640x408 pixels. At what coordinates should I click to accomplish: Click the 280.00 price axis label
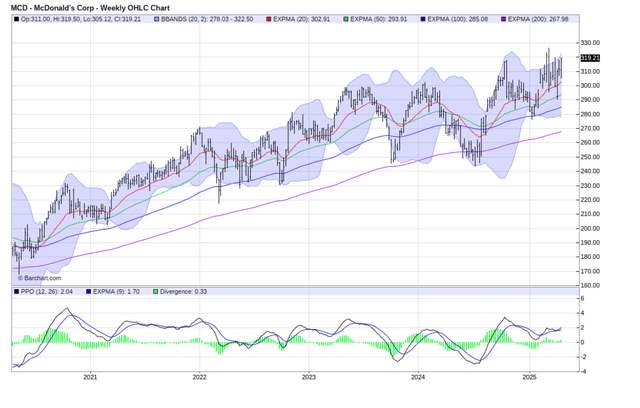click(590, 114)
